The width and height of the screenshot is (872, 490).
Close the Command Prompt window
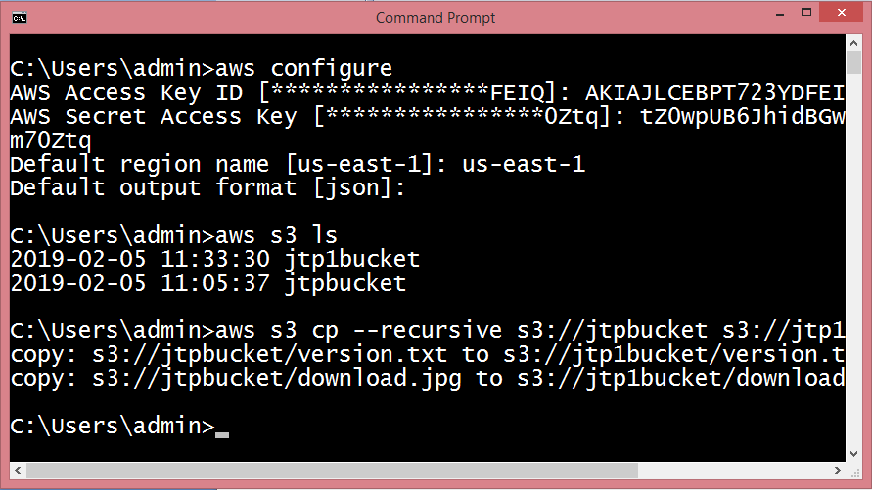[x=841, y=12]
